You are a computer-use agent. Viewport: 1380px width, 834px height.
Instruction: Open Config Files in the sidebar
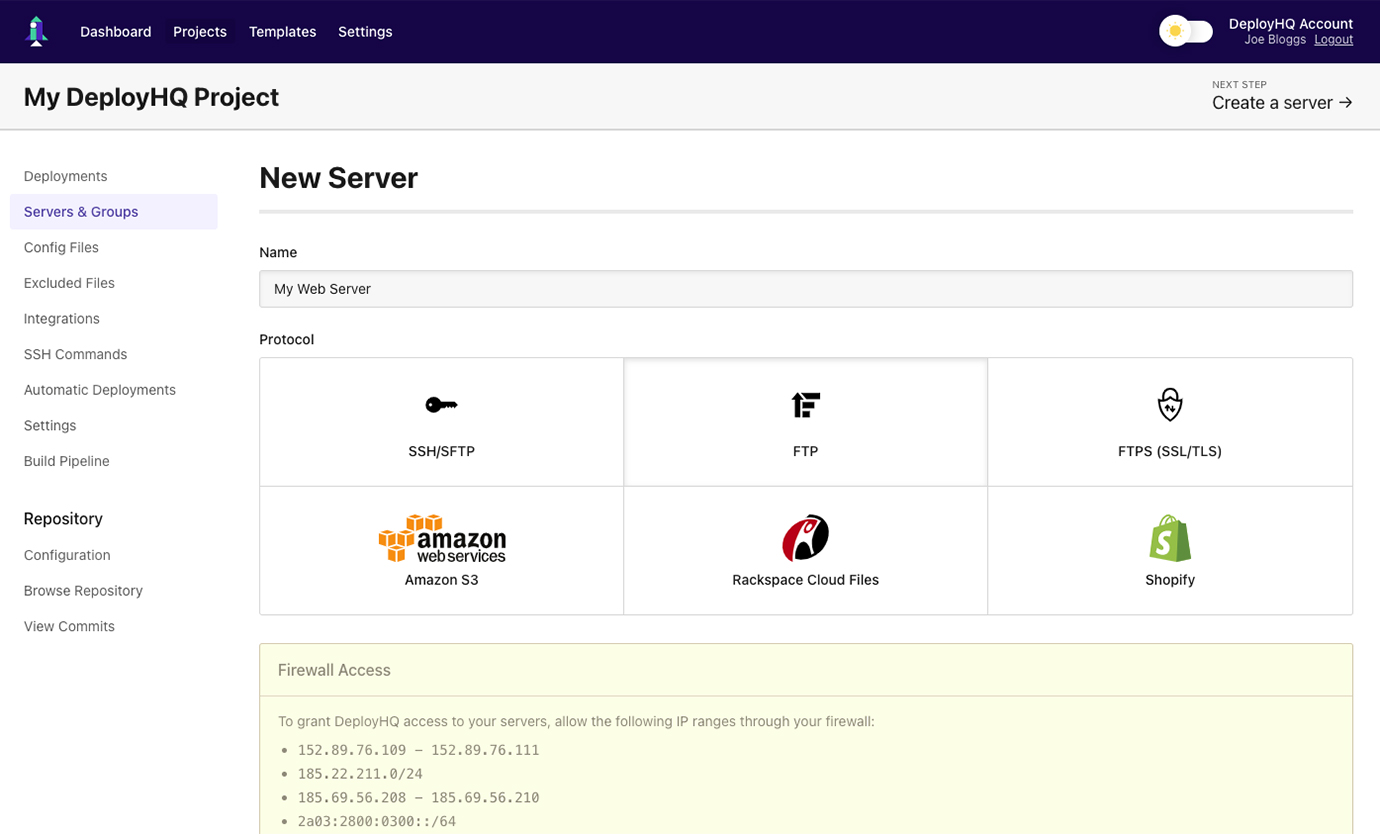click(61, 247)
